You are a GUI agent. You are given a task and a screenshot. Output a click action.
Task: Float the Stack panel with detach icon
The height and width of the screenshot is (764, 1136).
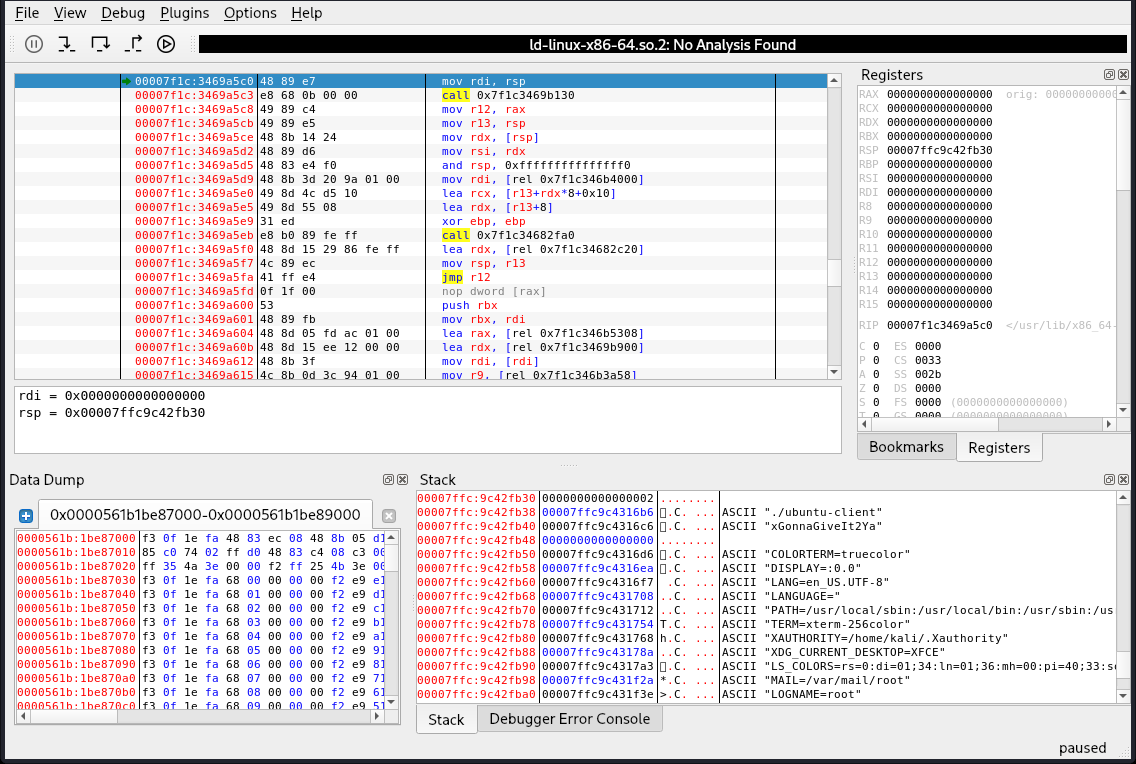pos(1109,480)
